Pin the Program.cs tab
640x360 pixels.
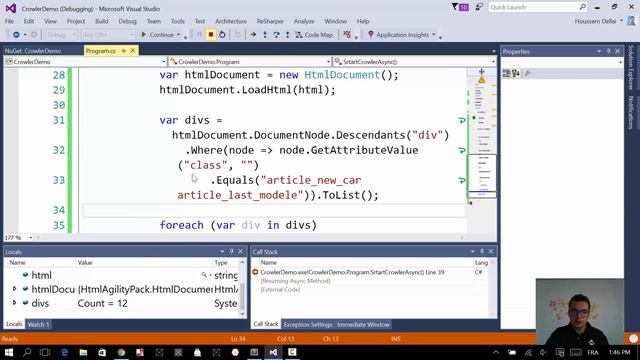[124, 51]
